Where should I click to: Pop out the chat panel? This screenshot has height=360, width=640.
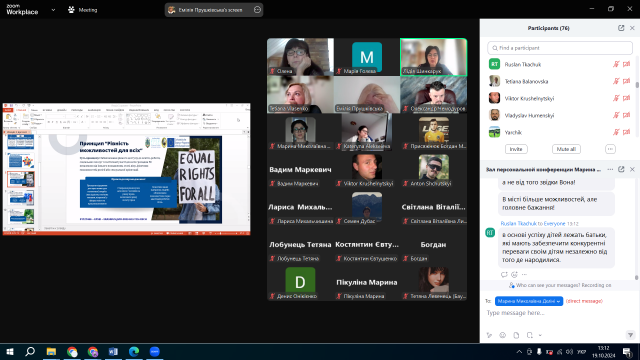point(621,169)
